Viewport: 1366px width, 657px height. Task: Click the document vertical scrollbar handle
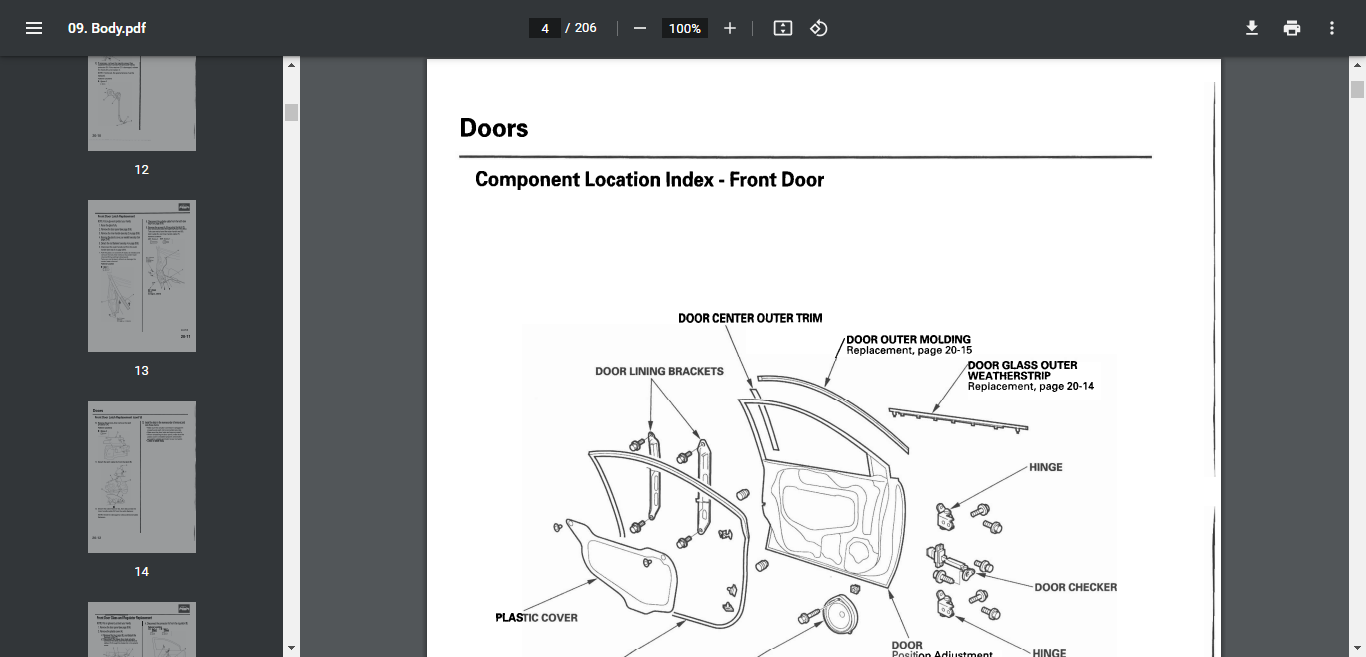(x=1357, y=89)
